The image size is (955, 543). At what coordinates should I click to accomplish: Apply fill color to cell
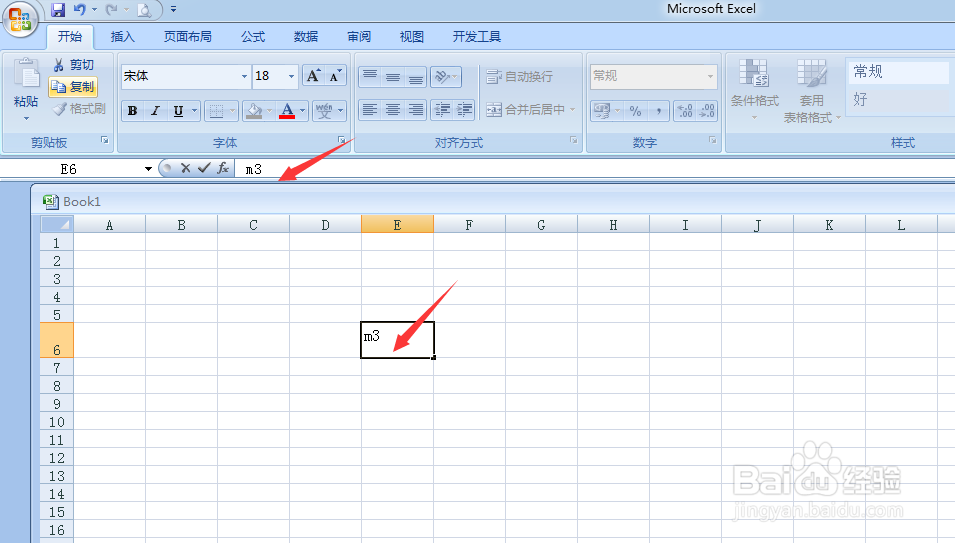pyautogui.click(x=253, y=111)
